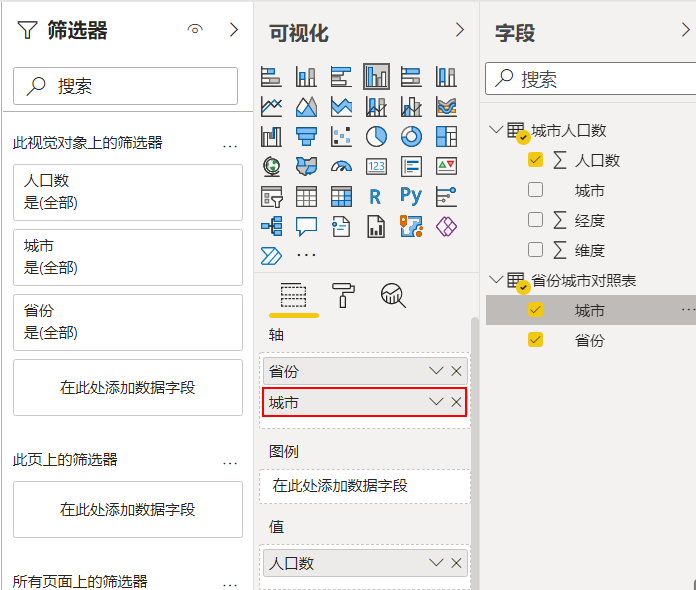Select the waterfall chart visual
The height and width of the screenshot is (590, 696).
(x=271, y=137)
